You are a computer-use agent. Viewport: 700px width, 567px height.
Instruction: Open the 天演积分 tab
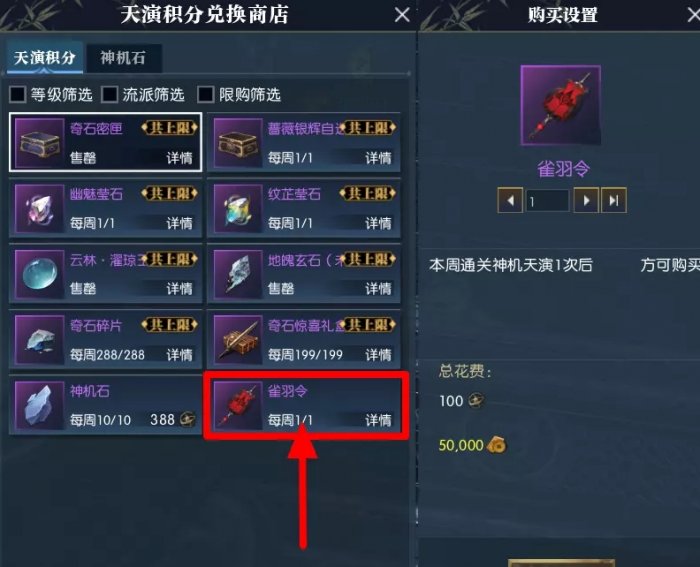[x=45, y=58]
